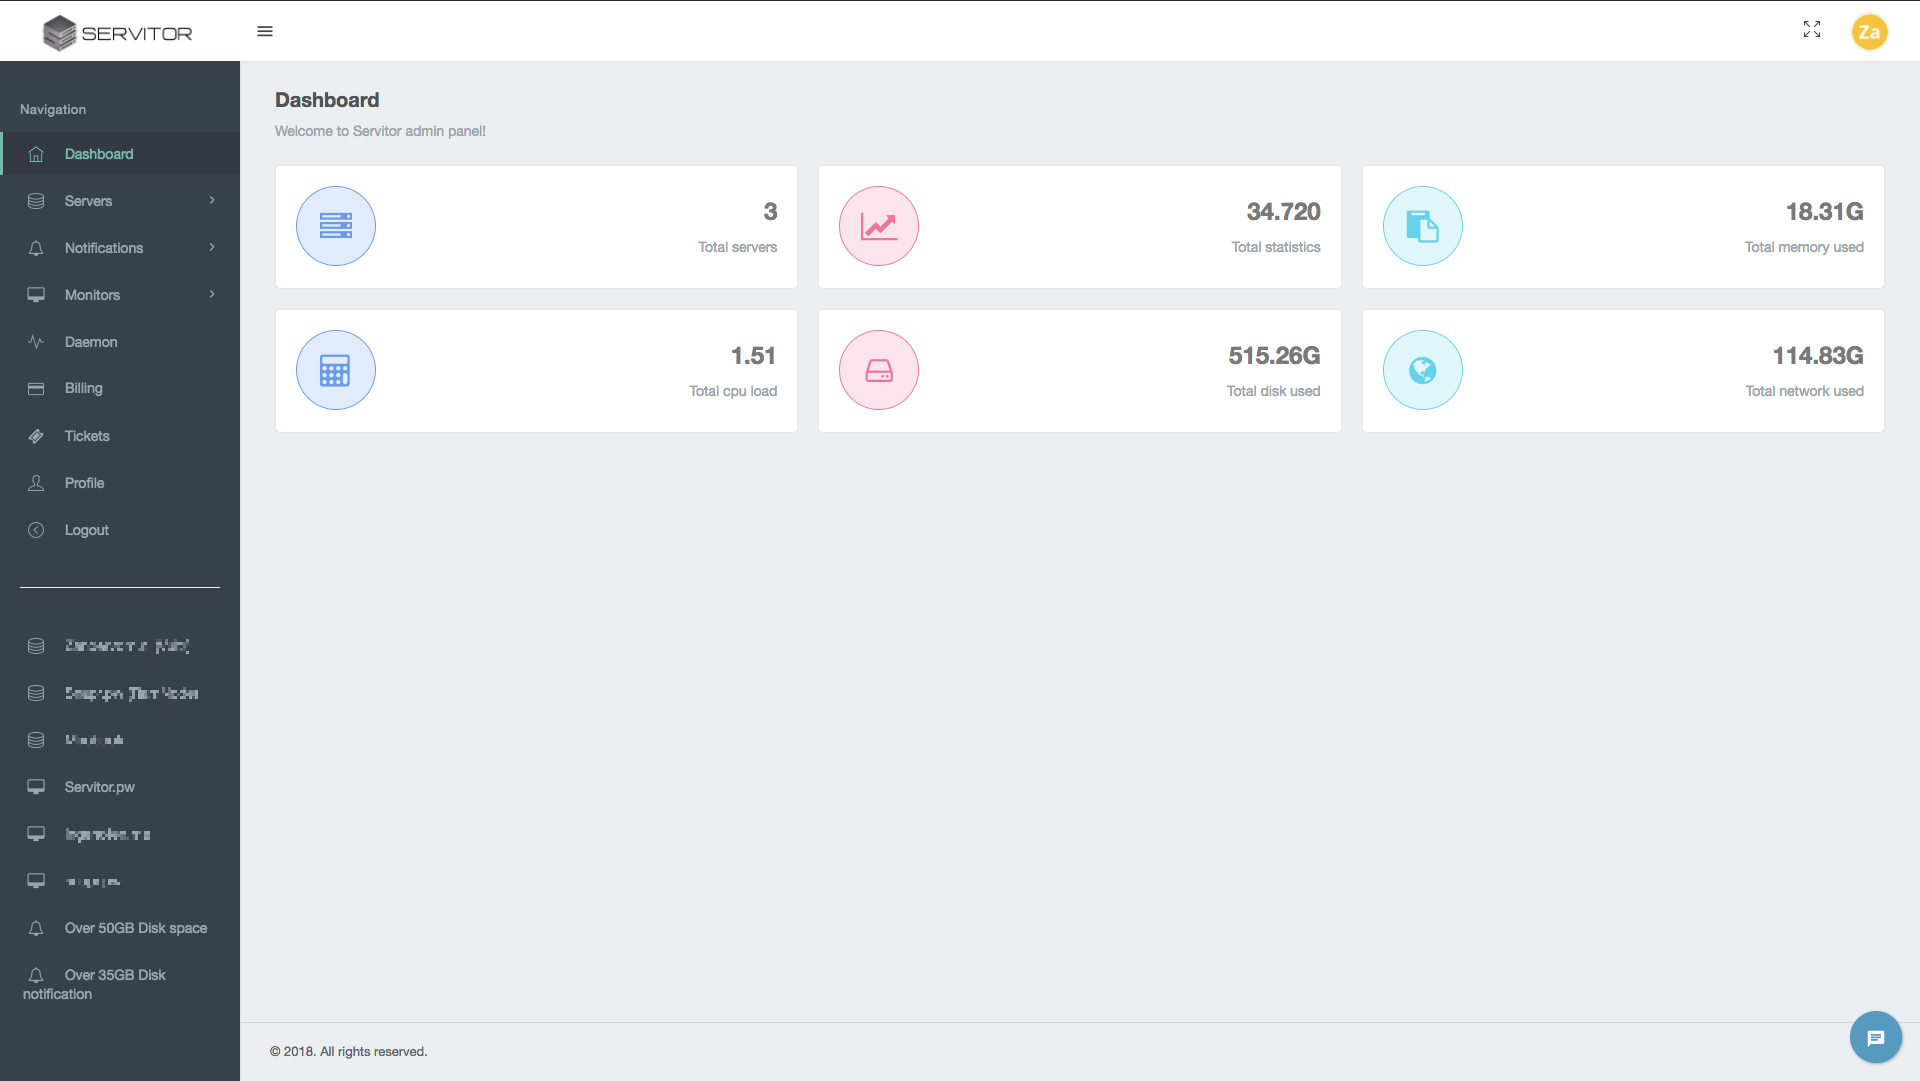
Task: Click the Logout link
Action: [87, 530]
